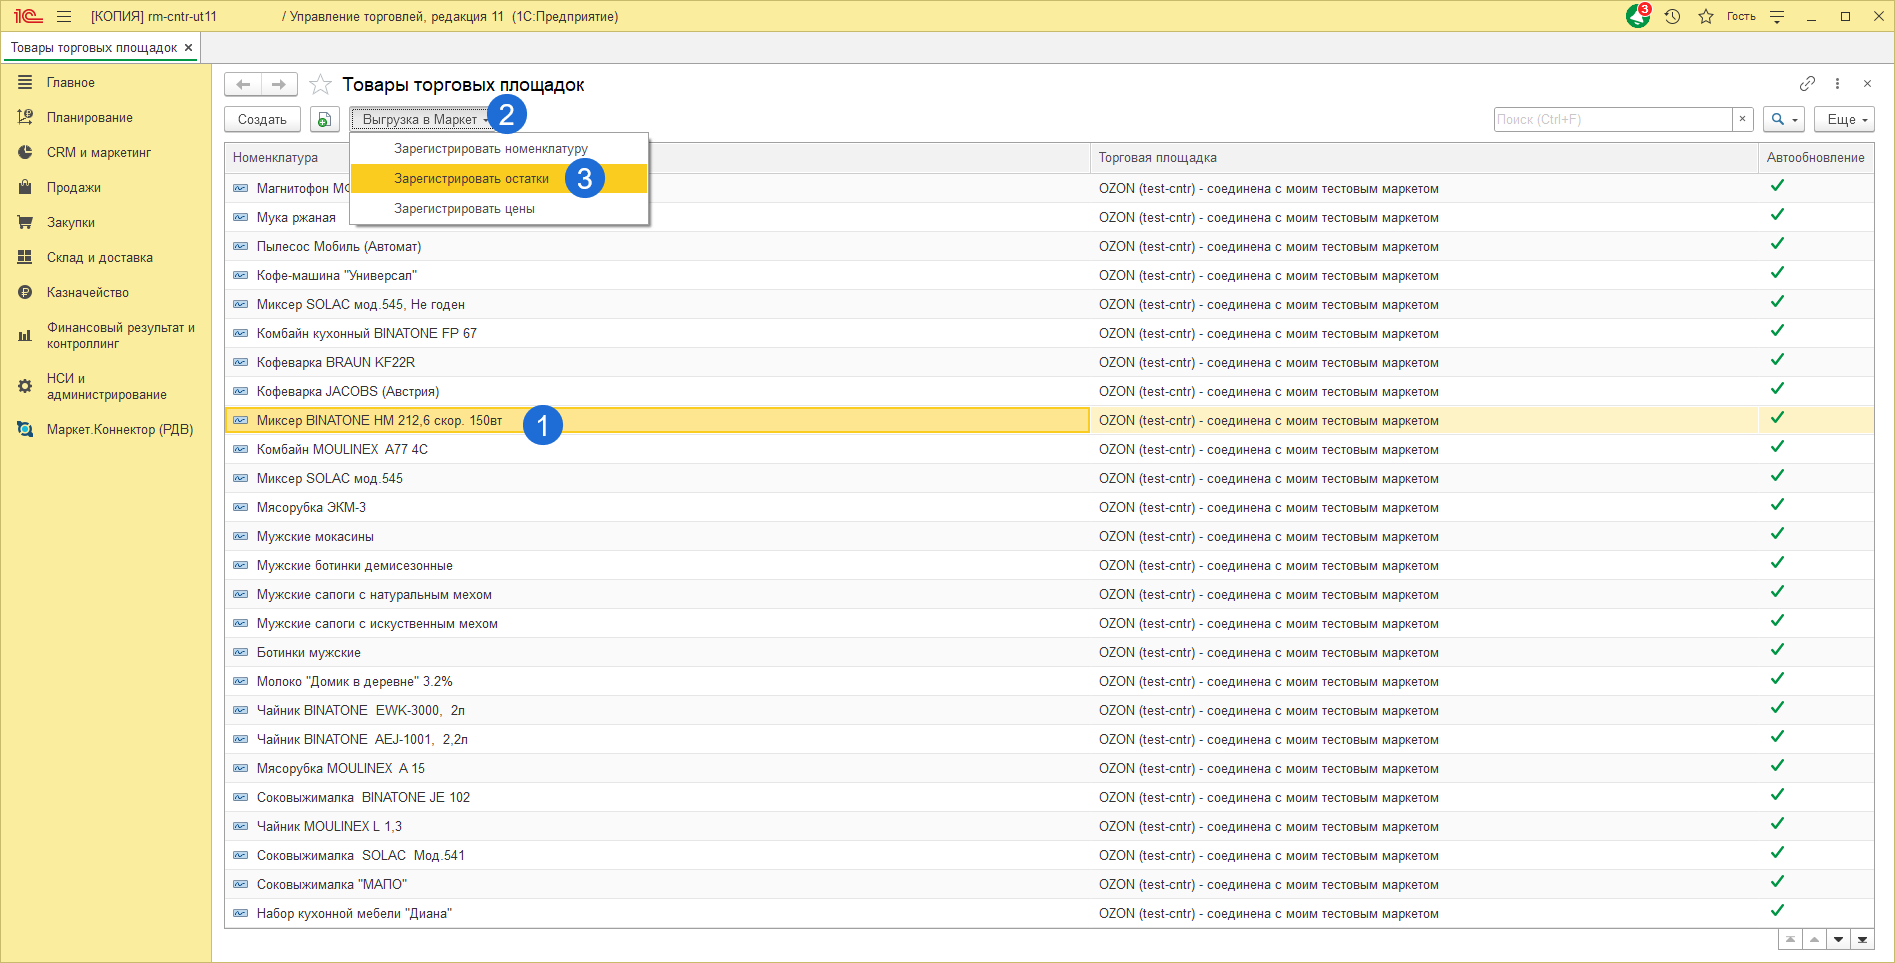
Task: Expand the Выгрузка в Маркет dropdown
Action: 420,119
